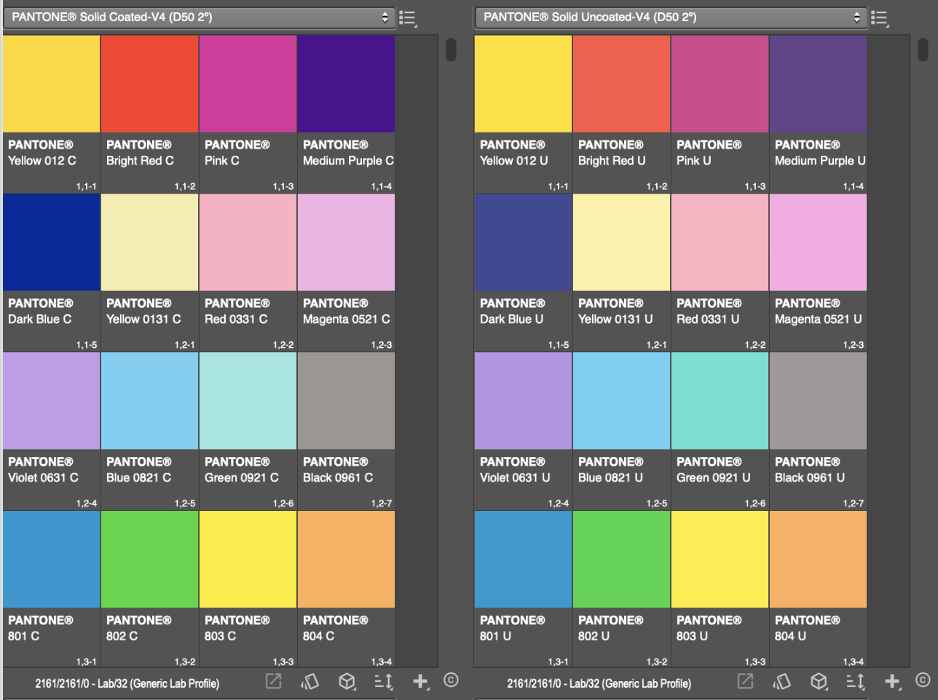The width and height of the screenshot is (938, 700).
Task: Click the copyright icon in Uncoated panel
Action: click(x=923, y=680)
